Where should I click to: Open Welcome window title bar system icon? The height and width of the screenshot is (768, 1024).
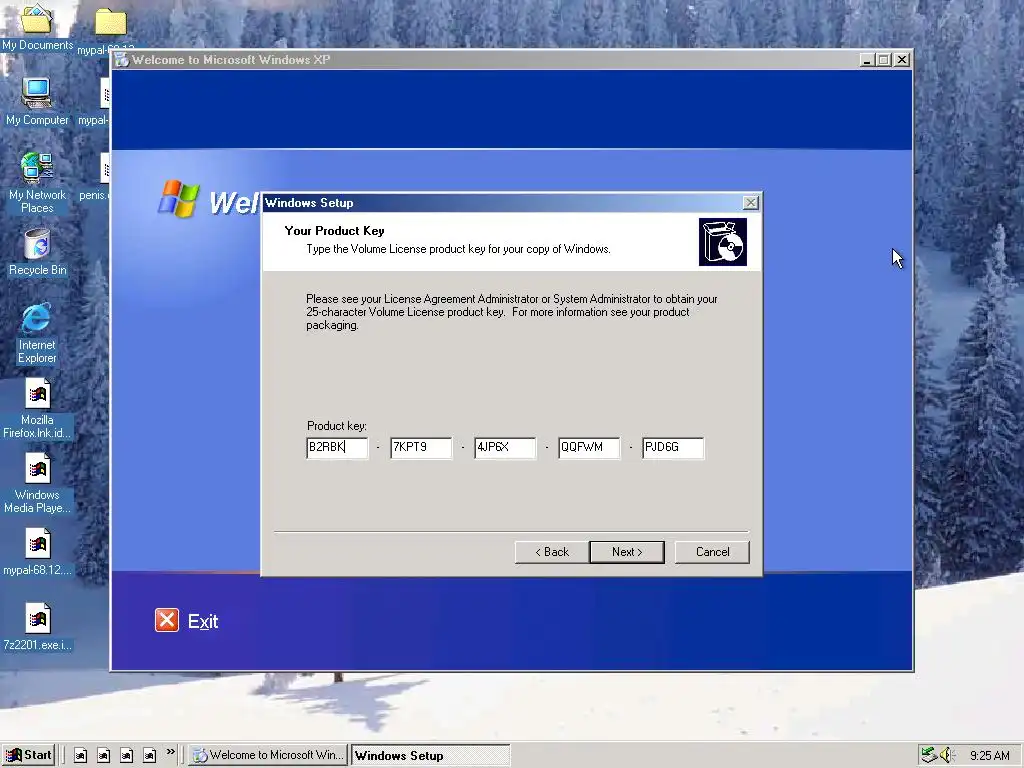pos(121,60)
